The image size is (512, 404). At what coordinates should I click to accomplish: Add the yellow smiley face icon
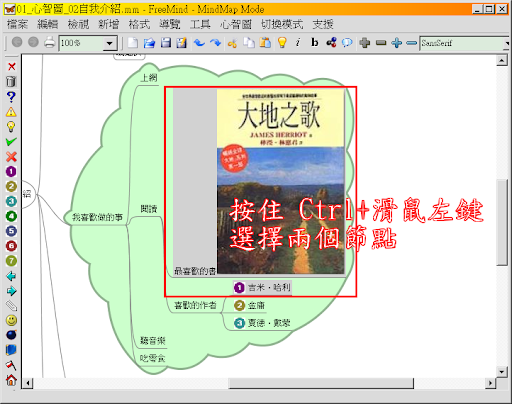tap(11, 320)
